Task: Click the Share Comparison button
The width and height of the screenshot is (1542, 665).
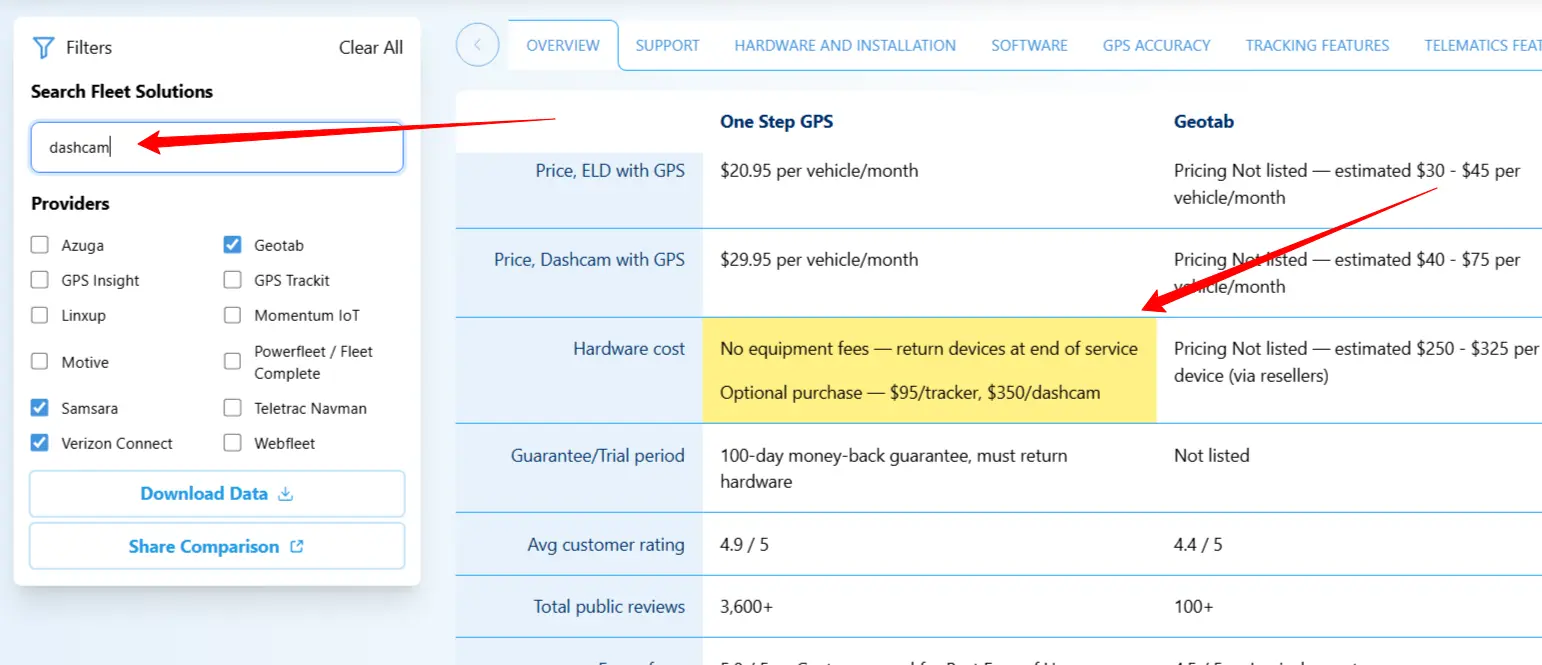Action: tap(217, 547)
